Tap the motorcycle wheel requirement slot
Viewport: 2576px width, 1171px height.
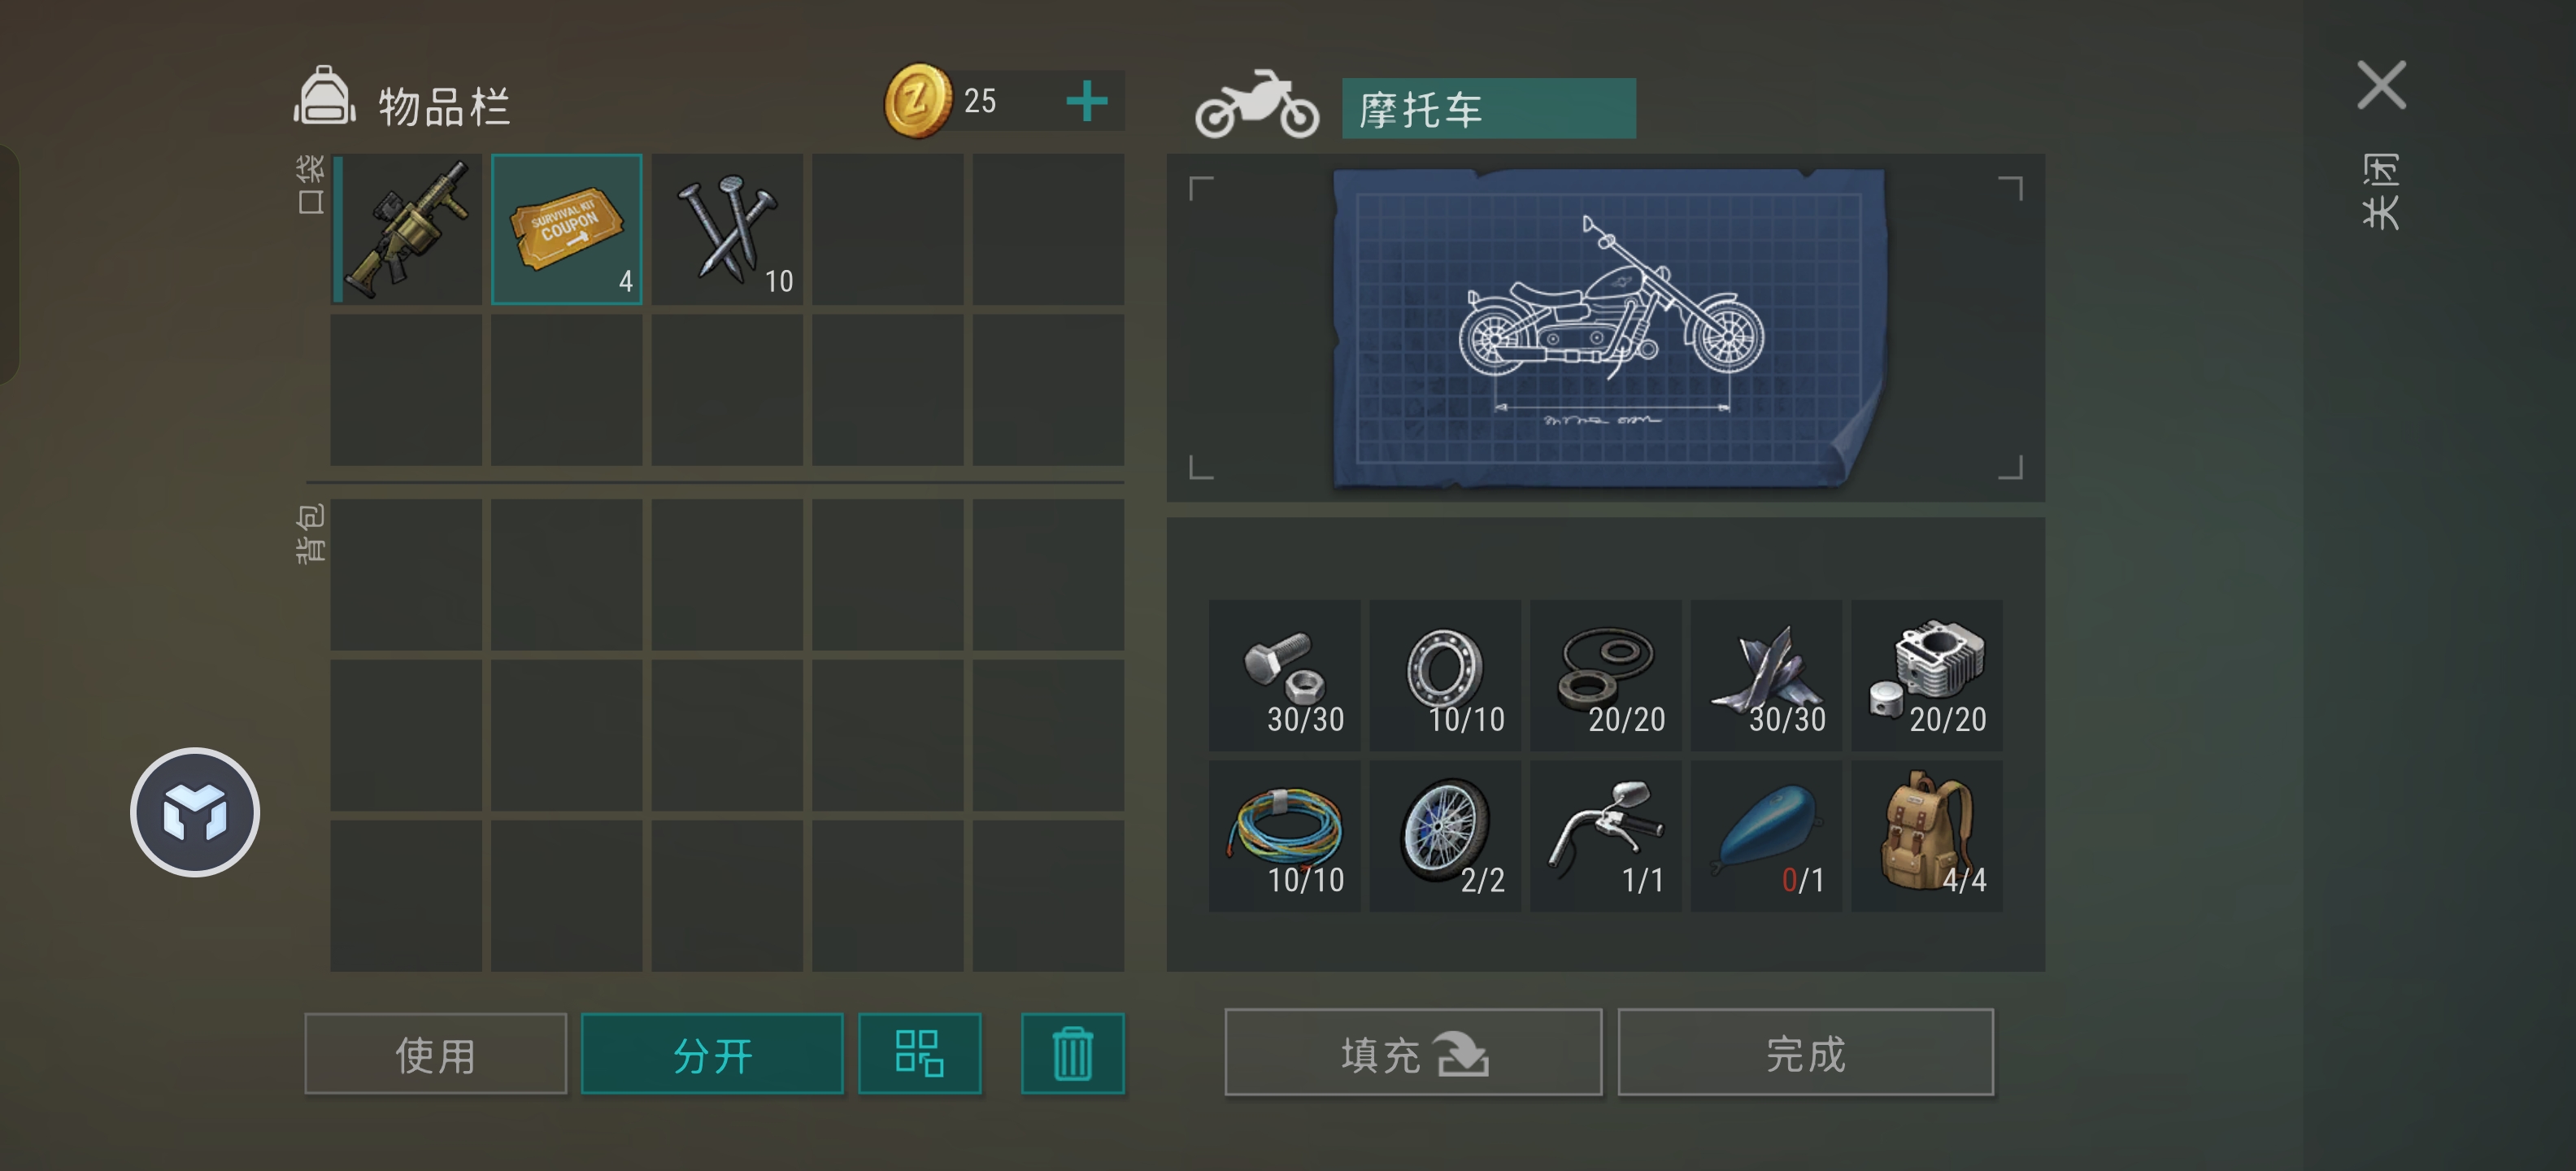click(1445, 836)
